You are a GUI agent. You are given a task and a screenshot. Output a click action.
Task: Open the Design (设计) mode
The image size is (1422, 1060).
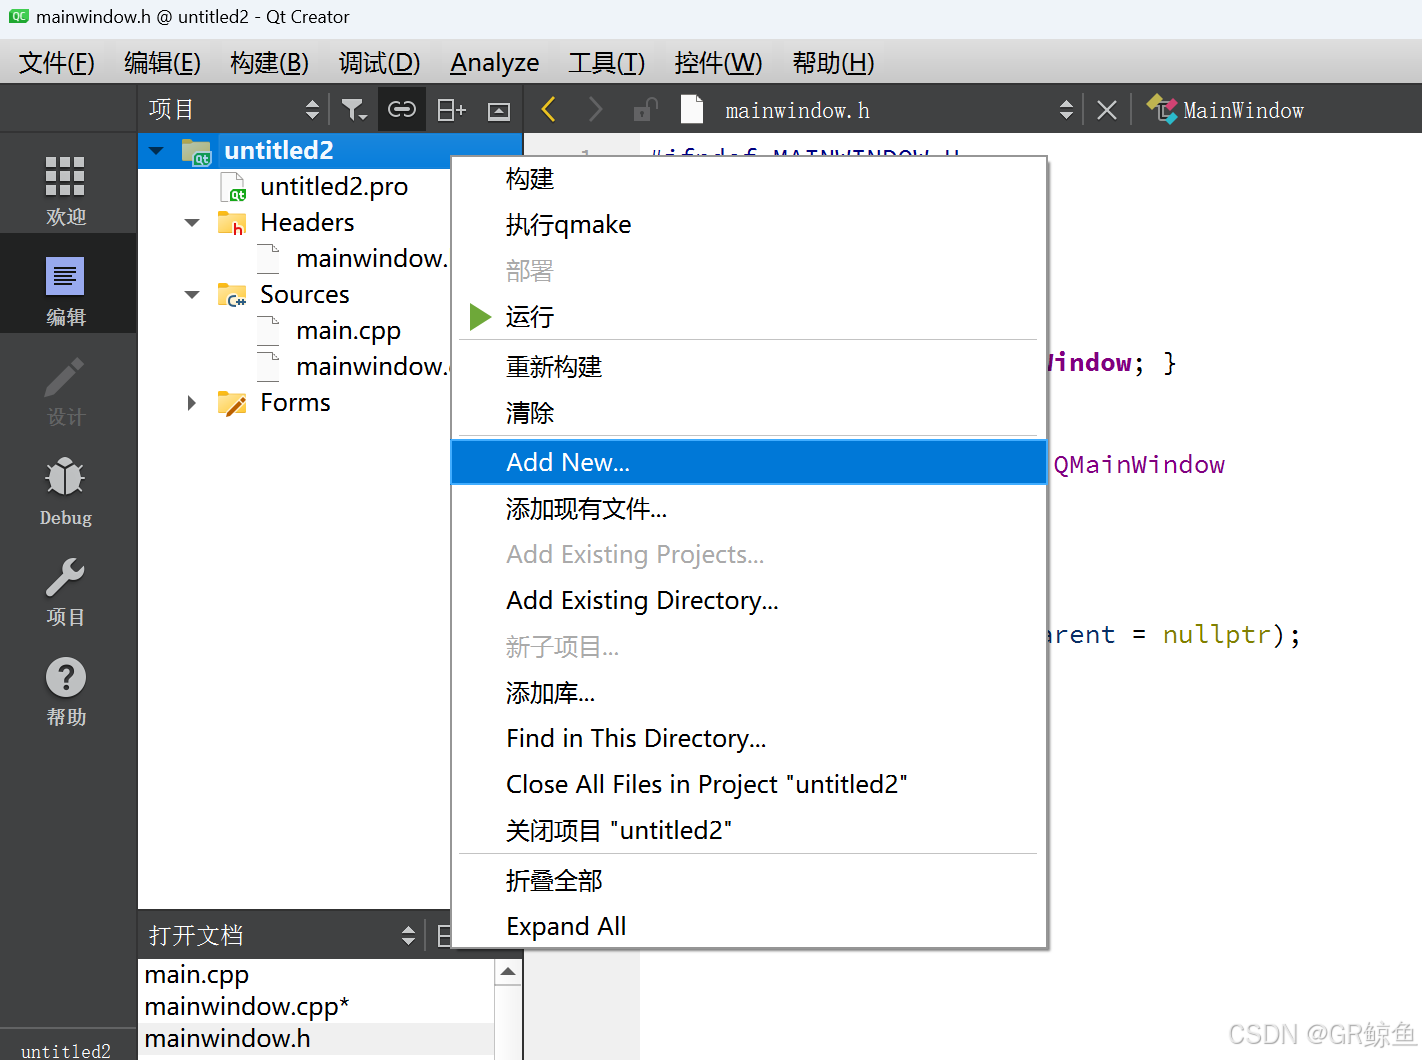[x=66, y=390]
